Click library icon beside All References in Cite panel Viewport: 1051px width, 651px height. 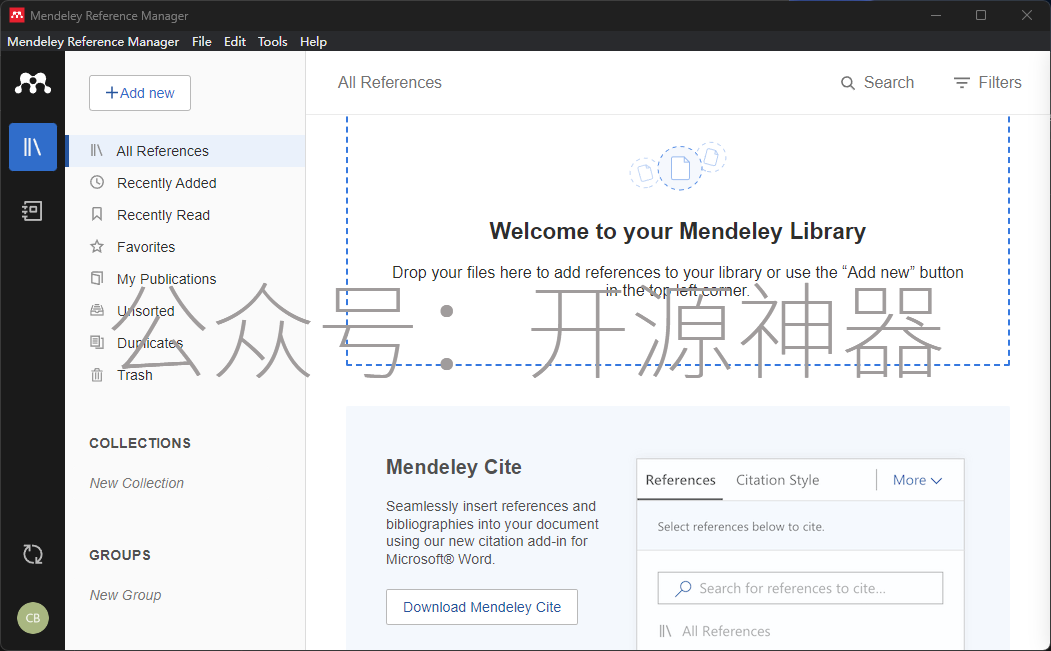pyautogui.click(x=665, y=631)
